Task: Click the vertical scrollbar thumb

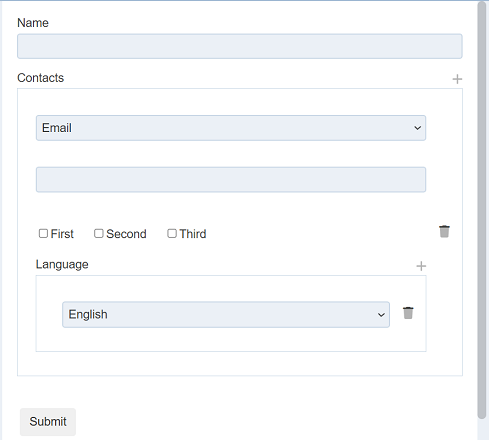Action: 481,210
